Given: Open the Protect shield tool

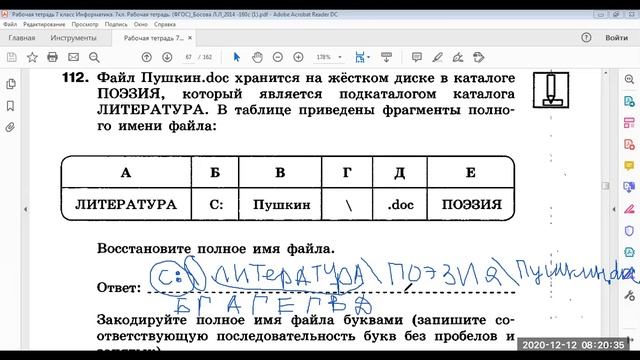Looking at the screenshot, I should pyautogui.click(x=629, y=231).
